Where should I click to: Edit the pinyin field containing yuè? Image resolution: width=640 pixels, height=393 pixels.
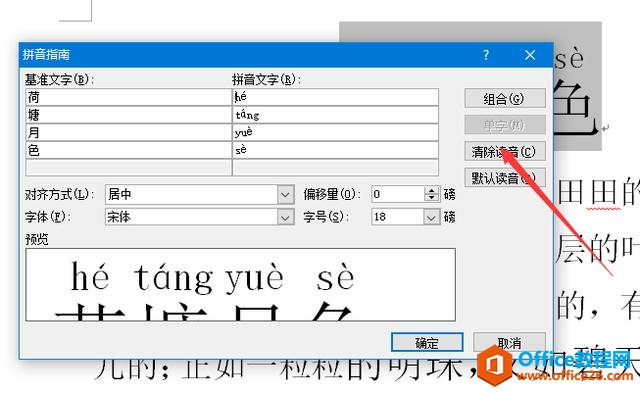(x=336, y=133)
